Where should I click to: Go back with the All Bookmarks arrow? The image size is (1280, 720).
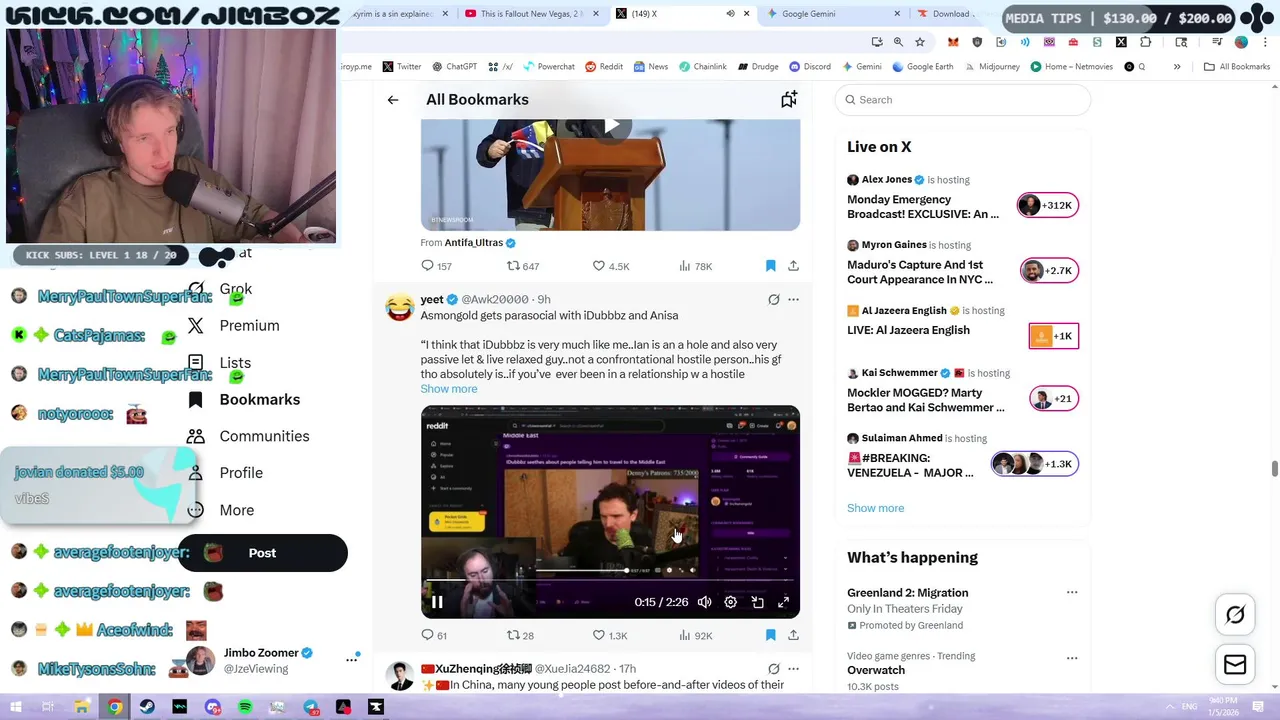[393, 100]
